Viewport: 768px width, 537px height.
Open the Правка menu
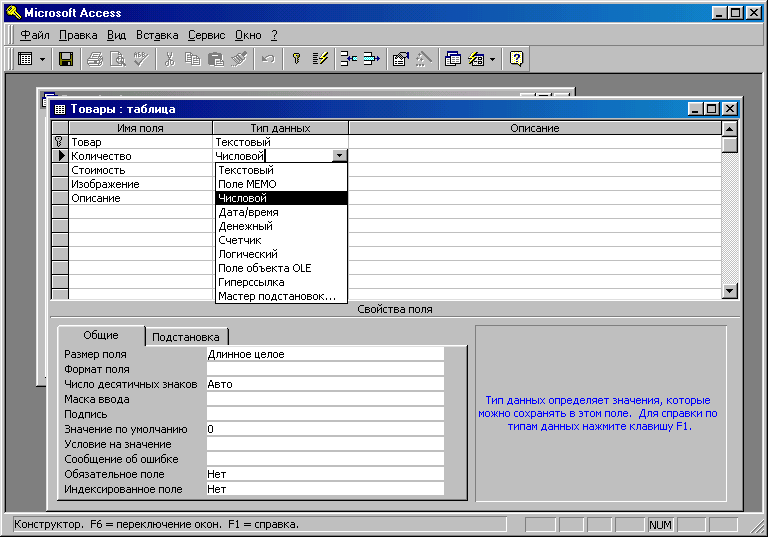pos(78,35)
